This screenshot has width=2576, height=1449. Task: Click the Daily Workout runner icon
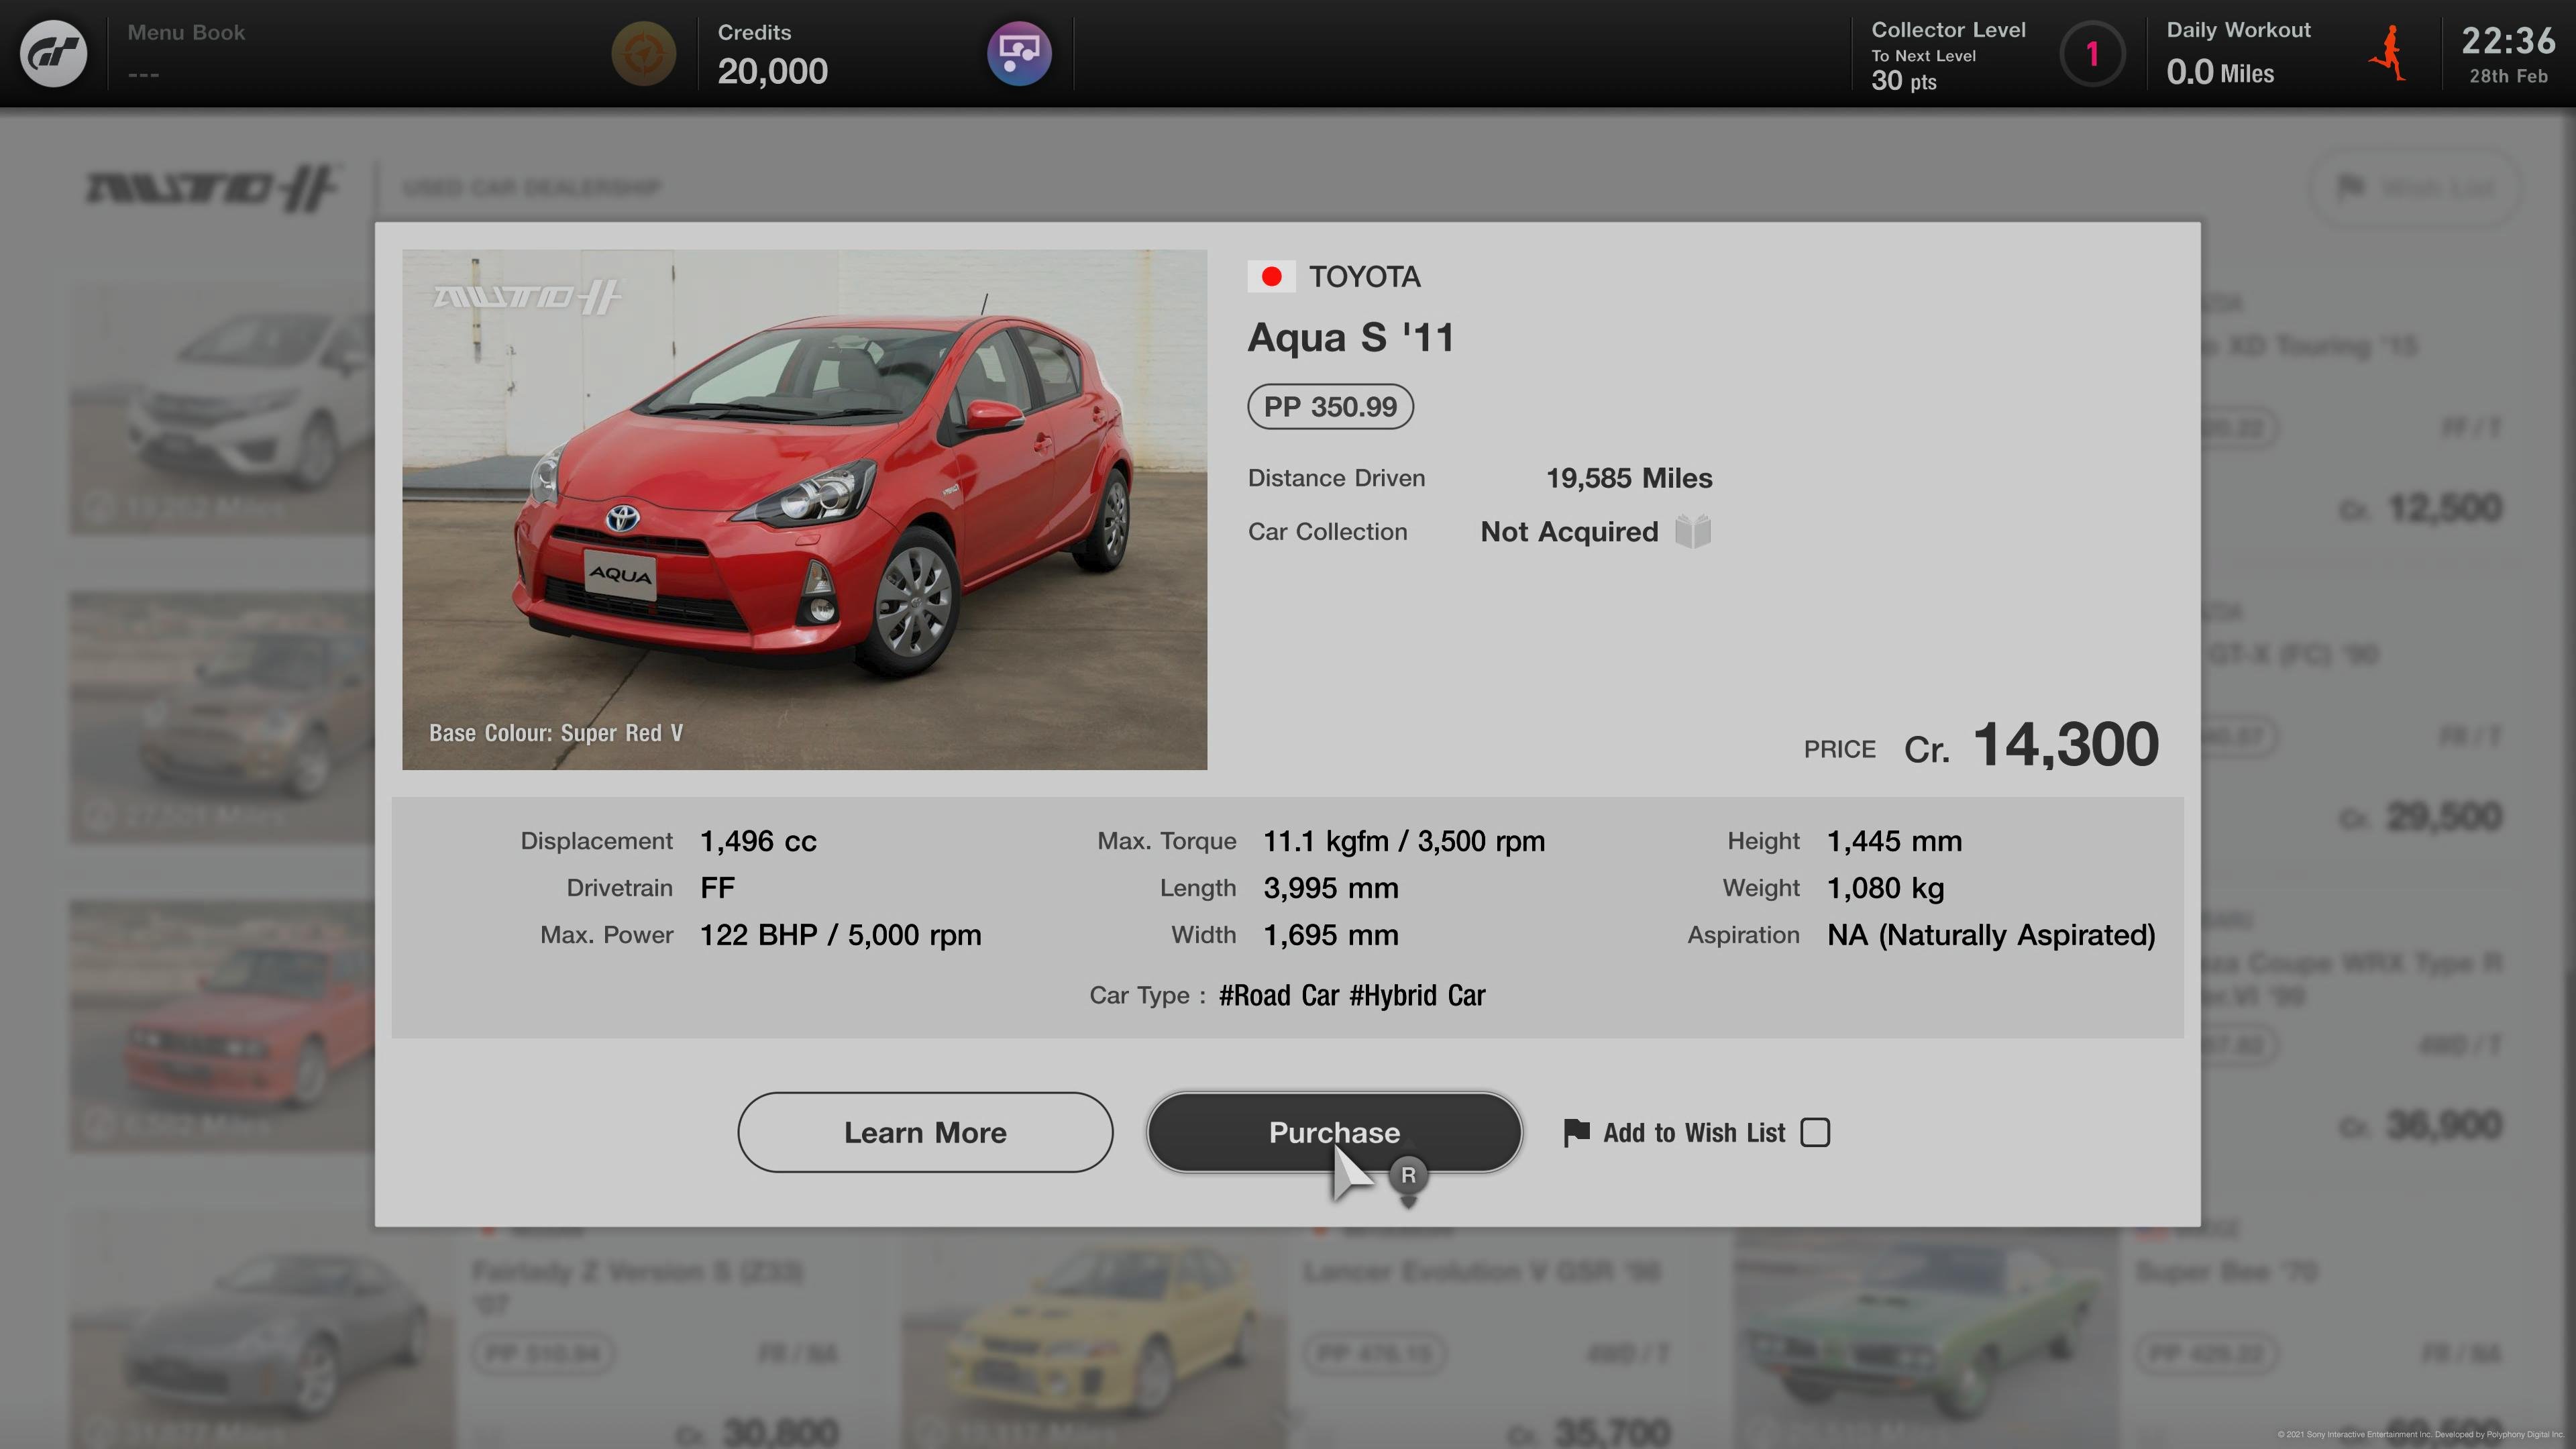2389,54
